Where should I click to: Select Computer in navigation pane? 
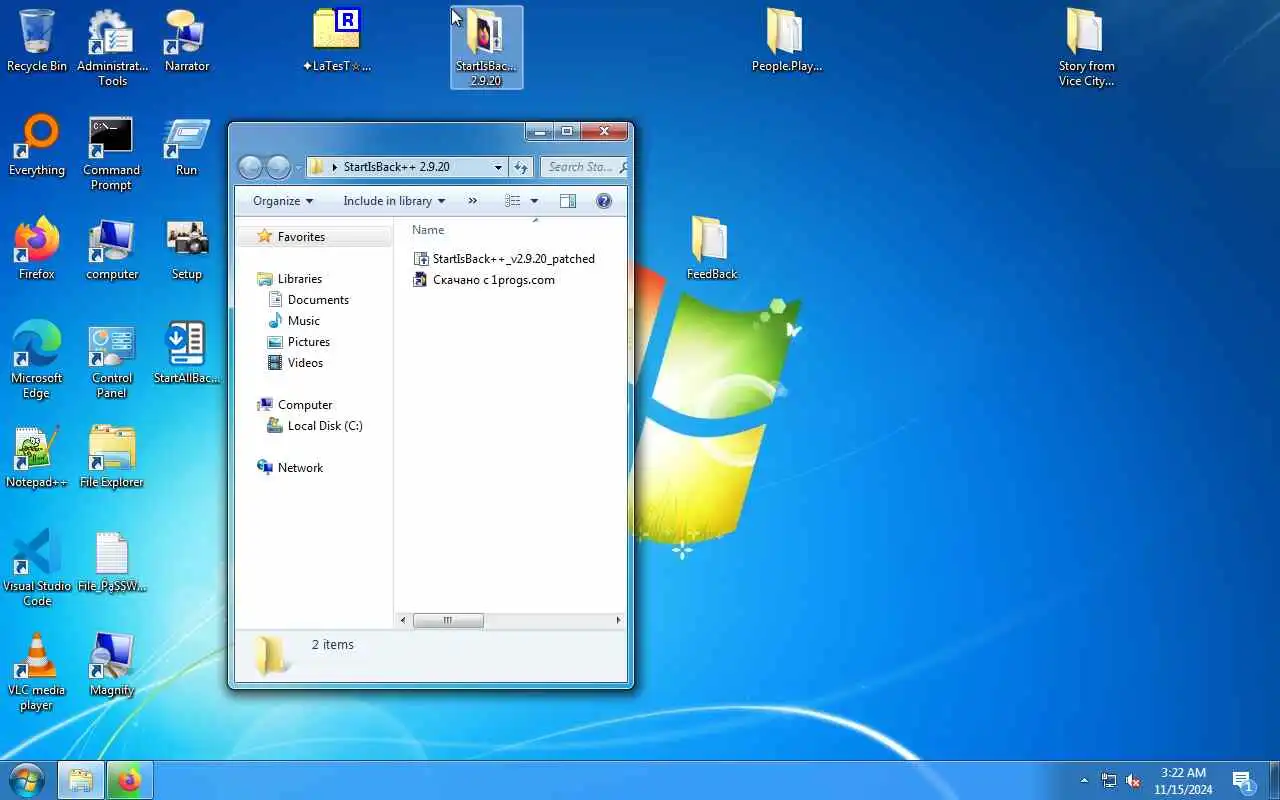pos(294,405)
